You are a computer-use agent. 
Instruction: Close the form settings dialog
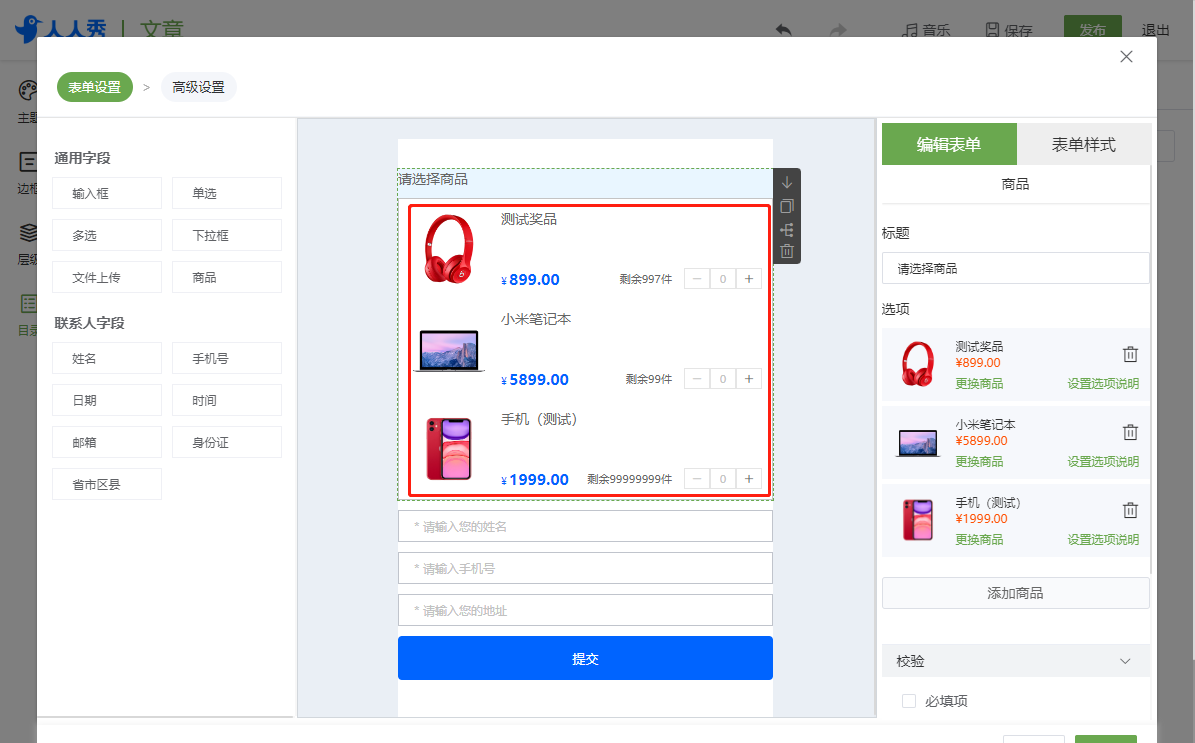point(1126,56)
